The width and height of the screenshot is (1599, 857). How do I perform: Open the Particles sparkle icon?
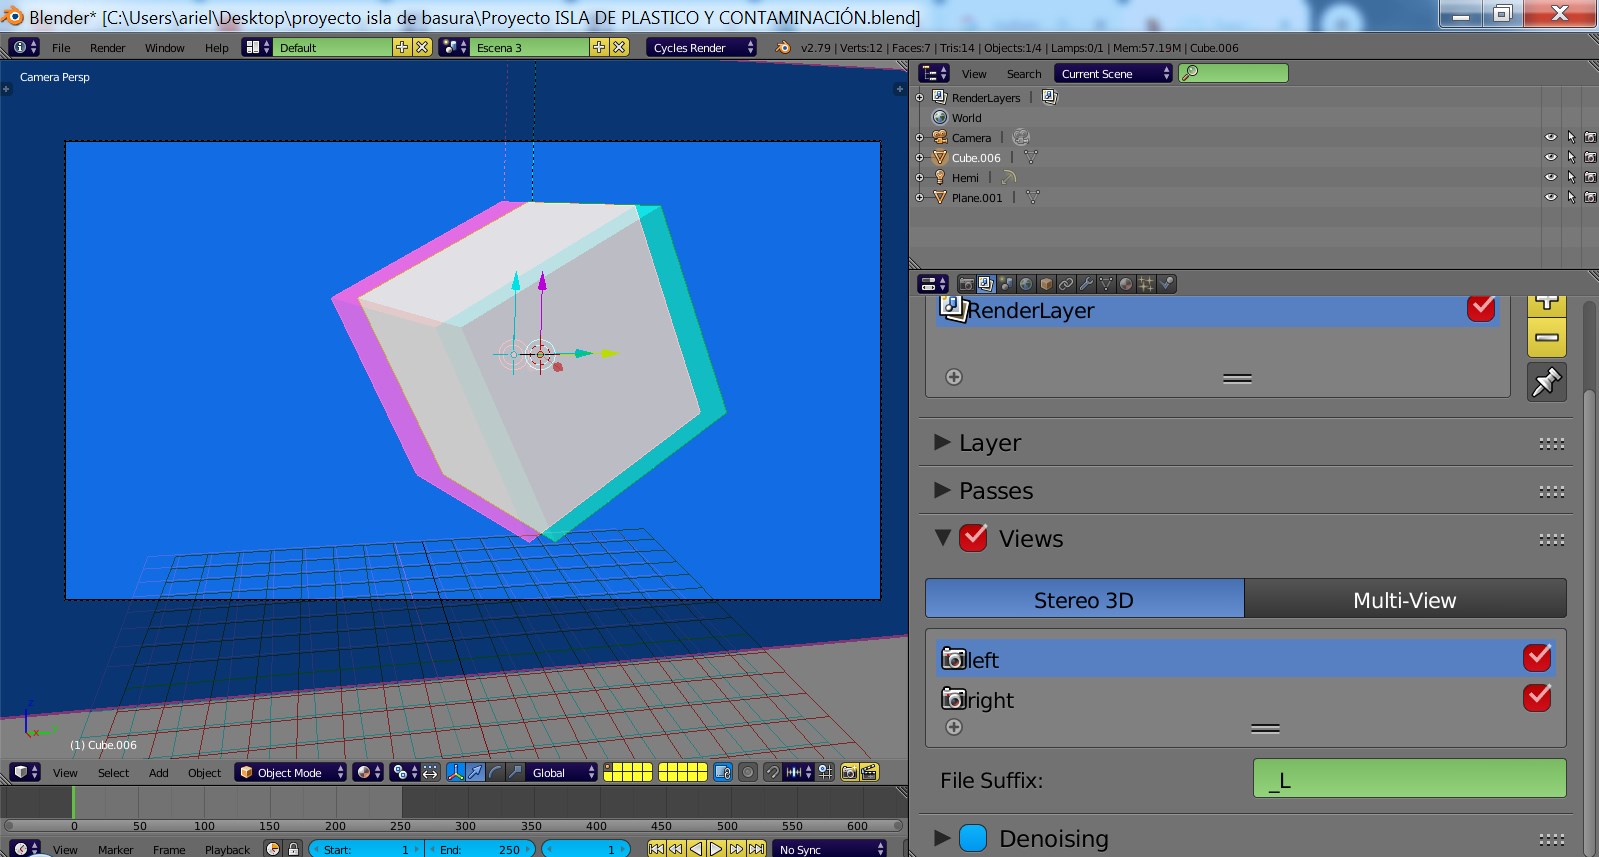[1146, 284]
